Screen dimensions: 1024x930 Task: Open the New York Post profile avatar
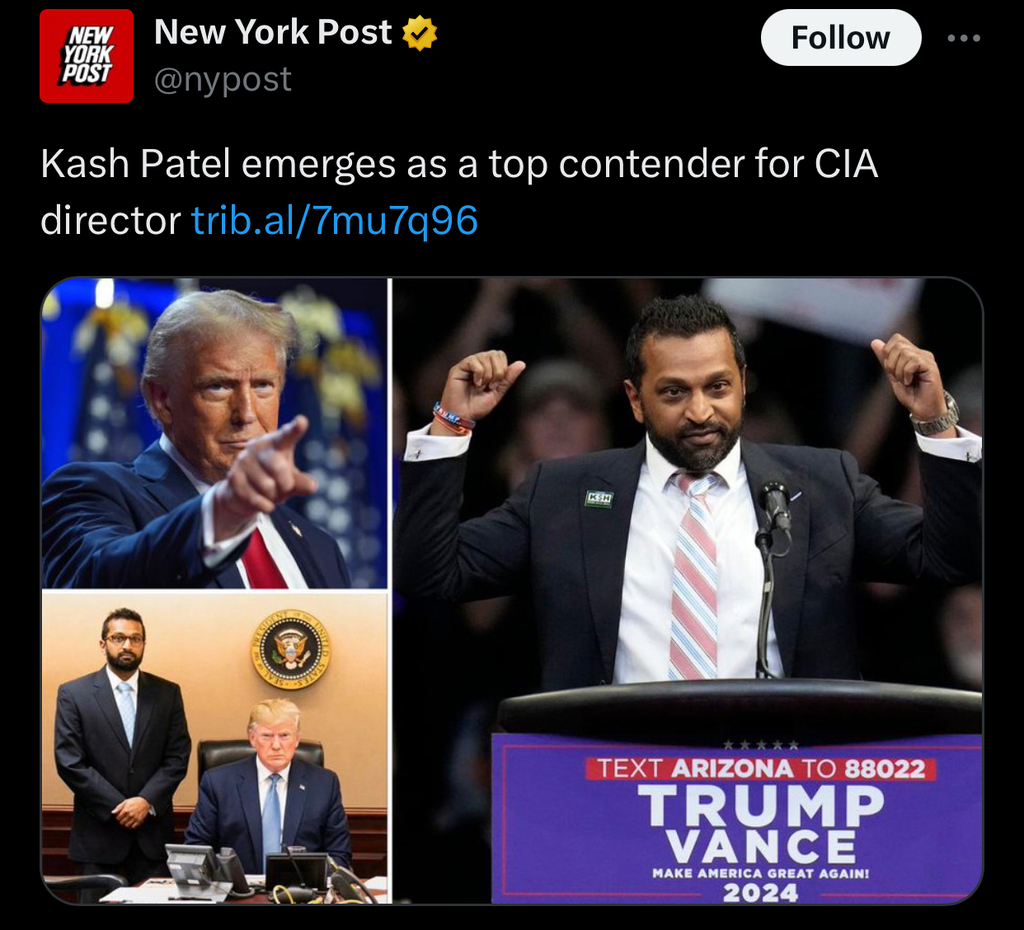pos(86,56)
